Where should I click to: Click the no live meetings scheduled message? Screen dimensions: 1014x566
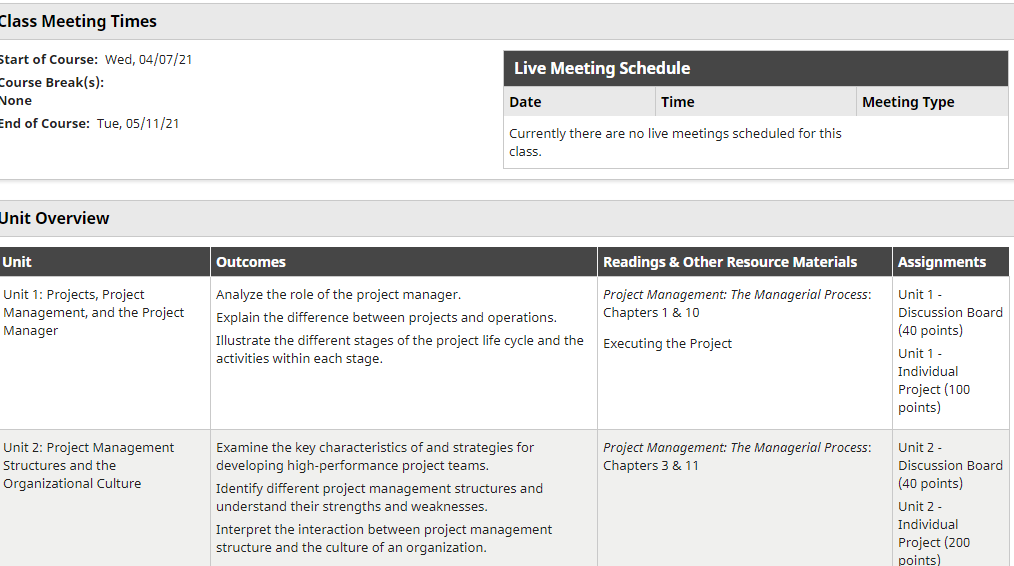point(675,142)
